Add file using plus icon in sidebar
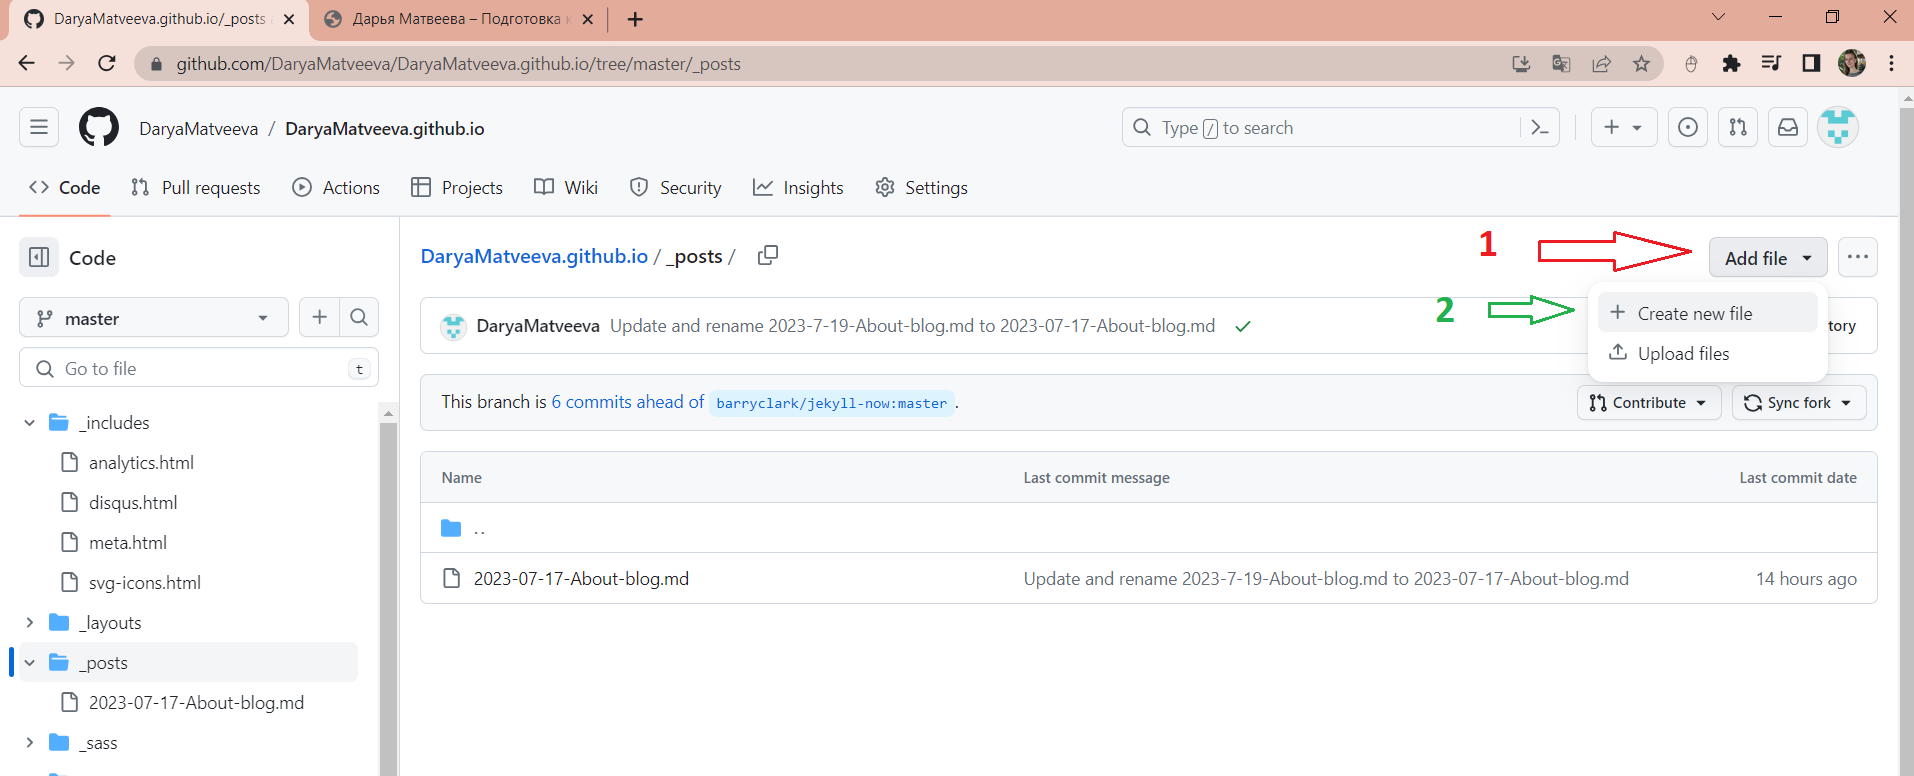This screenshot has width=1914, height=776. [x=320, y=318]
